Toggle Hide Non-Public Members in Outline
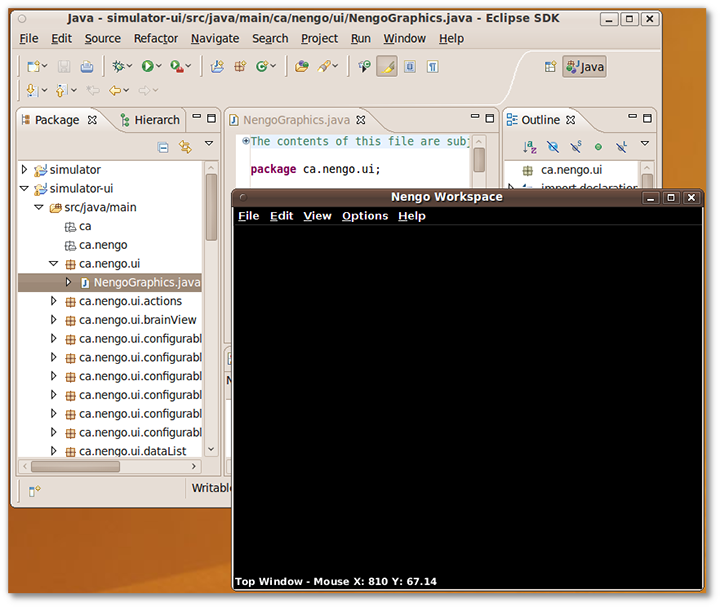Viewport: 720px width, 607px height. pyautogui.click(x=598, y=147)
